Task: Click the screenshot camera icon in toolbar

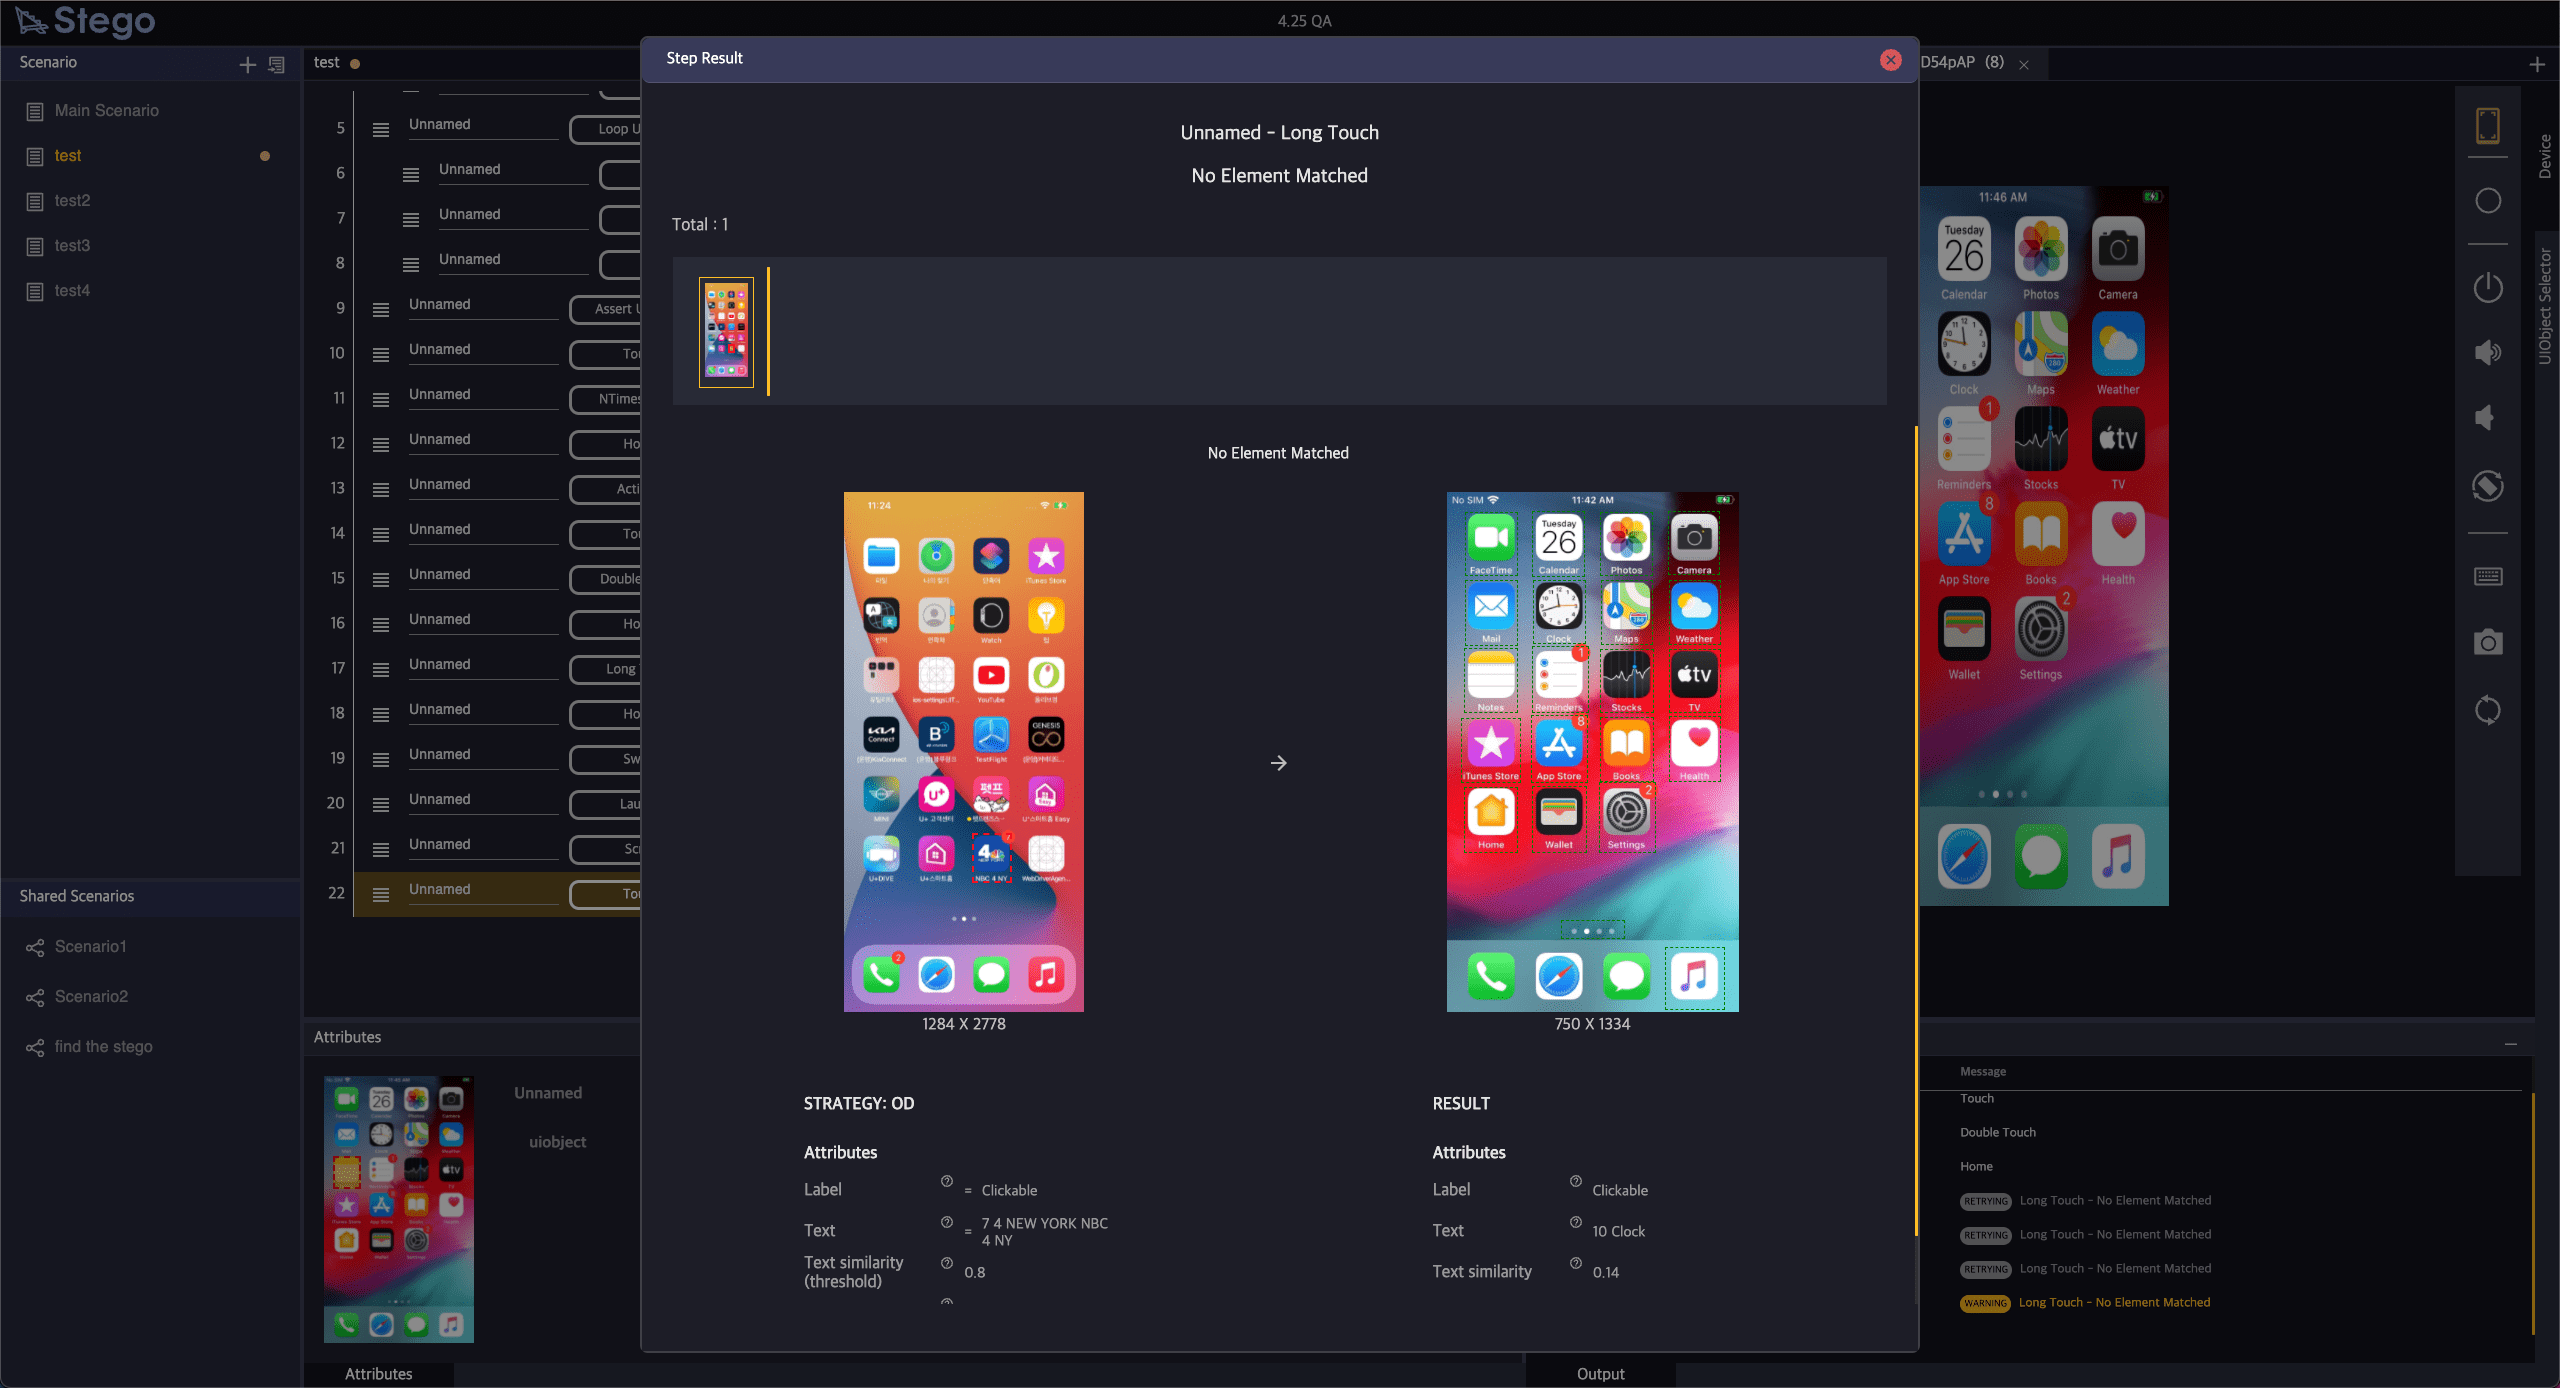Action: coord(2488,642)
